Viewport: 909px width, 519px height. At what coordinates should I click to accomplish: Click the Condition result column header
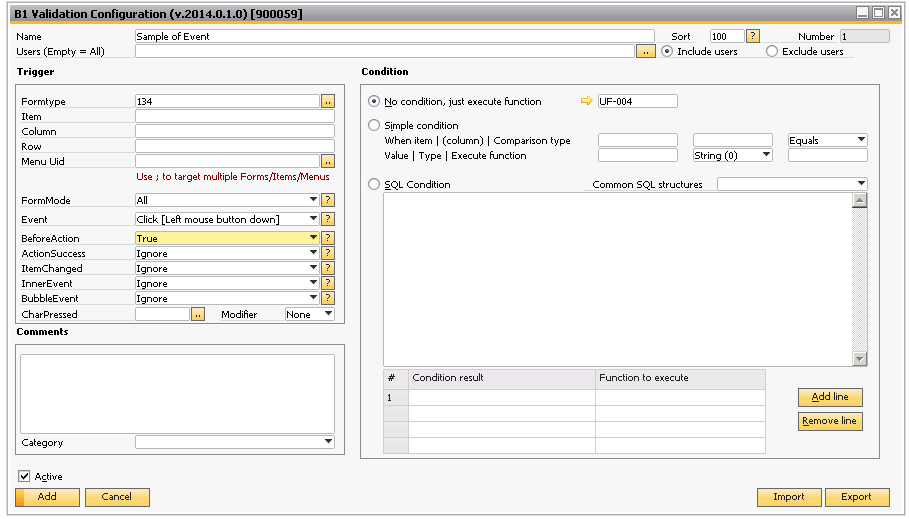pyautogui.click(x=502, y=378)
